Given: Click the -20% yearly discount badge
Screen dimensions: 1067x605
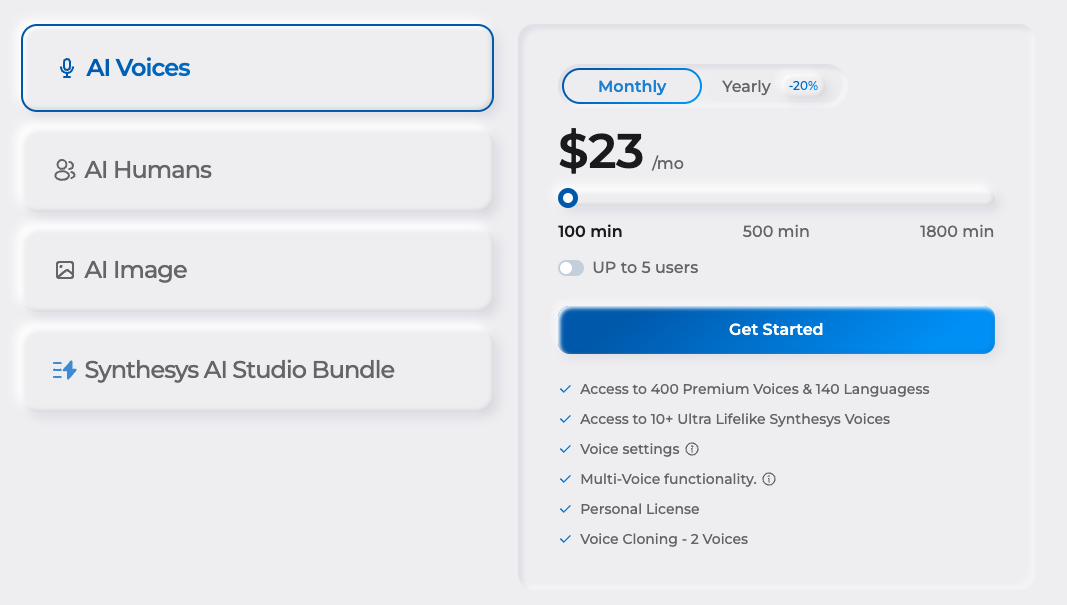Looking at the screenshot, I should (x=803, y=86).
